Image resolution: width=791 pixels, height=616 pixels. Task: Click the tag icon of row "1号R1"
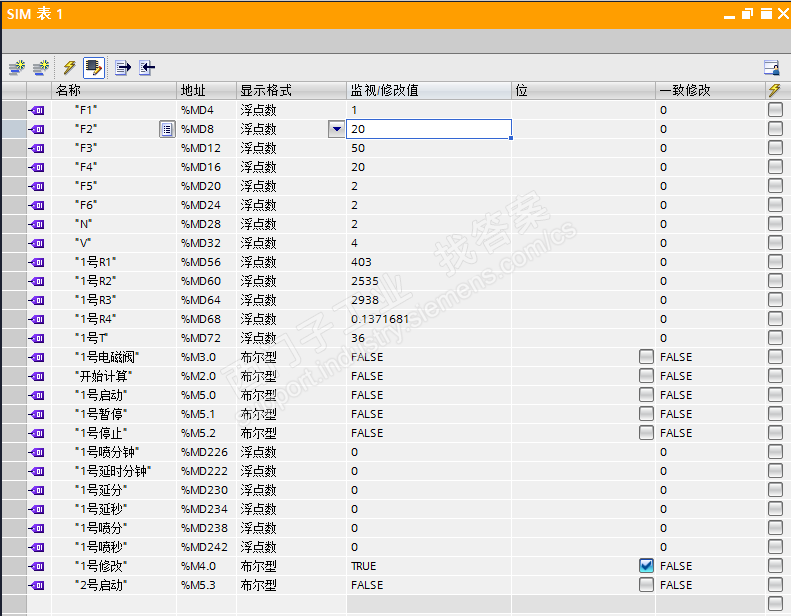37,262
